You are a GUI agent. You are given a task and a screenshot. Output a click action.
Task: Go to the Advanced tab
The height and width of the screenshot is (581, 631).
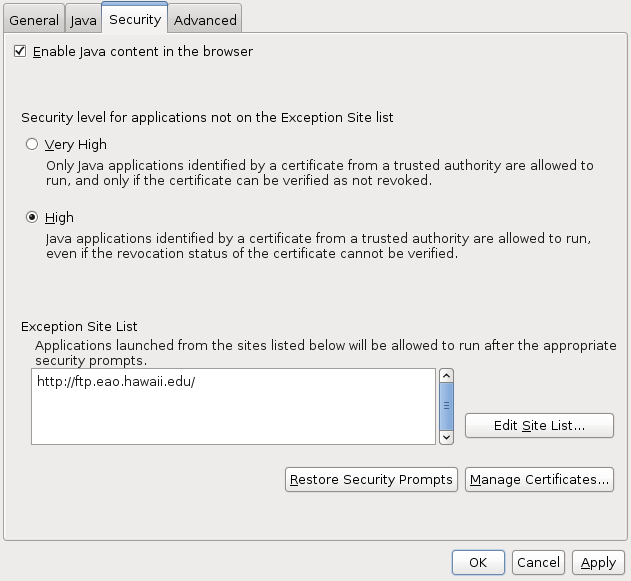coord(205,20)
